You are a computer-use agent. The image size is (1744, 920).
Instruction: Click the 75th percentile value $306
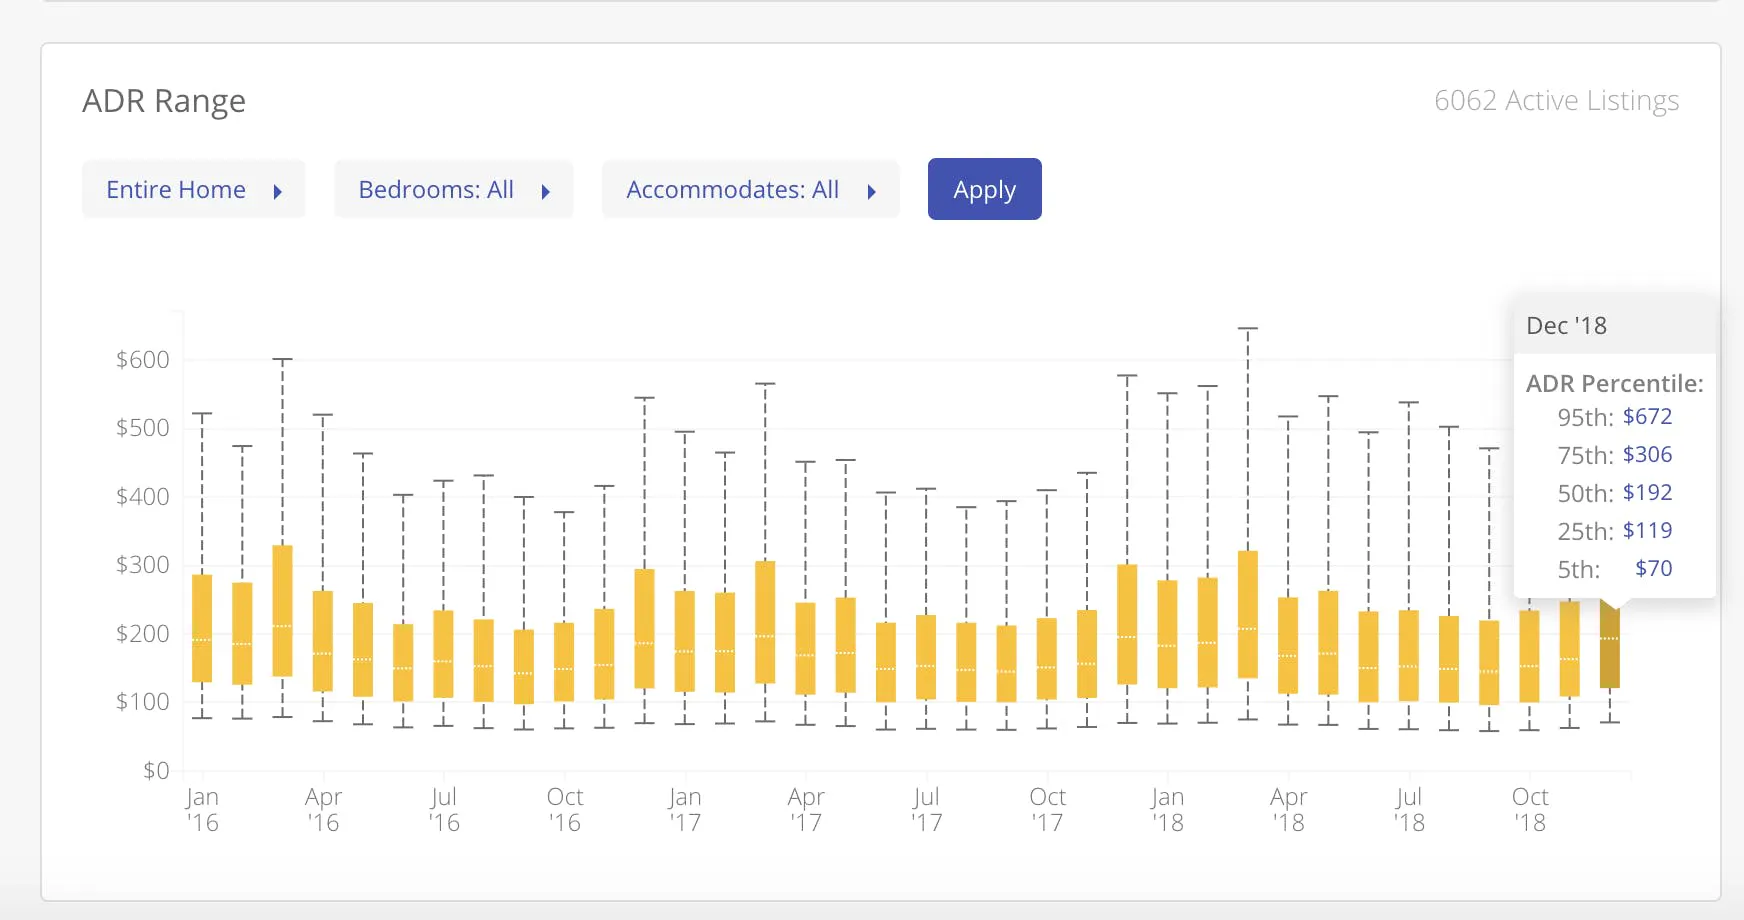[1647, 455]
